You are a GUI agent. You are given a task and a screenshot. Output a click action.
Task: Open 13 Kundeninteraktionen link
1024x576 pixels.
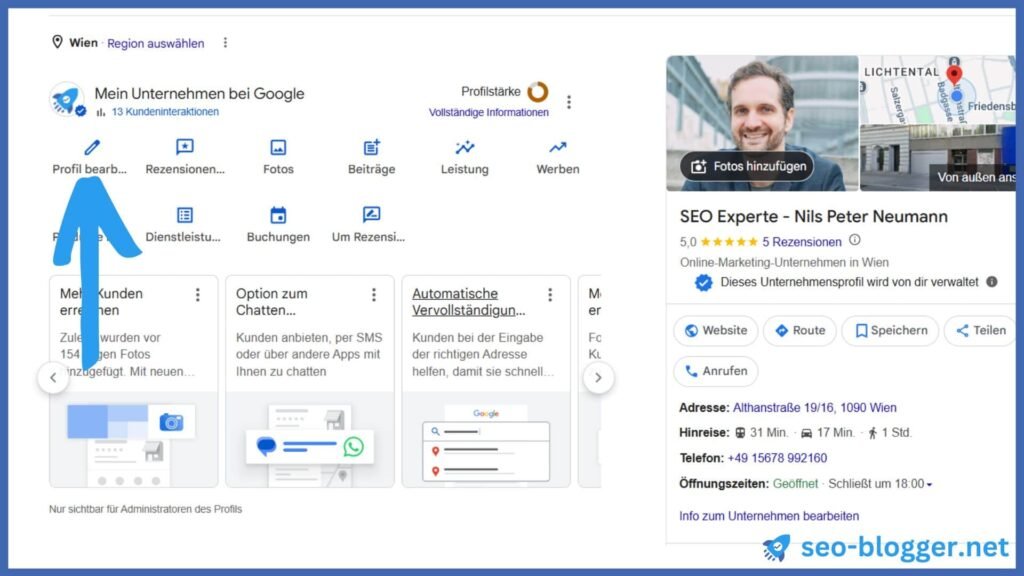pos(165,112)
